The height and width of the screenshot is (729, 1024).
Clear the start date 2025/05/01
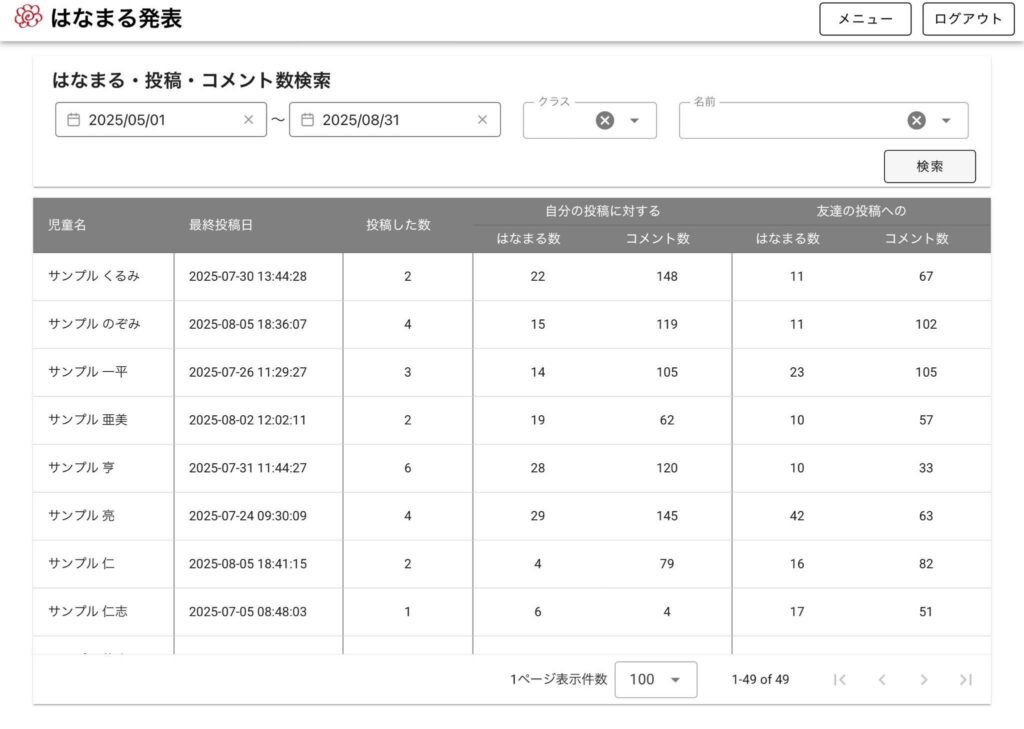point(249,120)
